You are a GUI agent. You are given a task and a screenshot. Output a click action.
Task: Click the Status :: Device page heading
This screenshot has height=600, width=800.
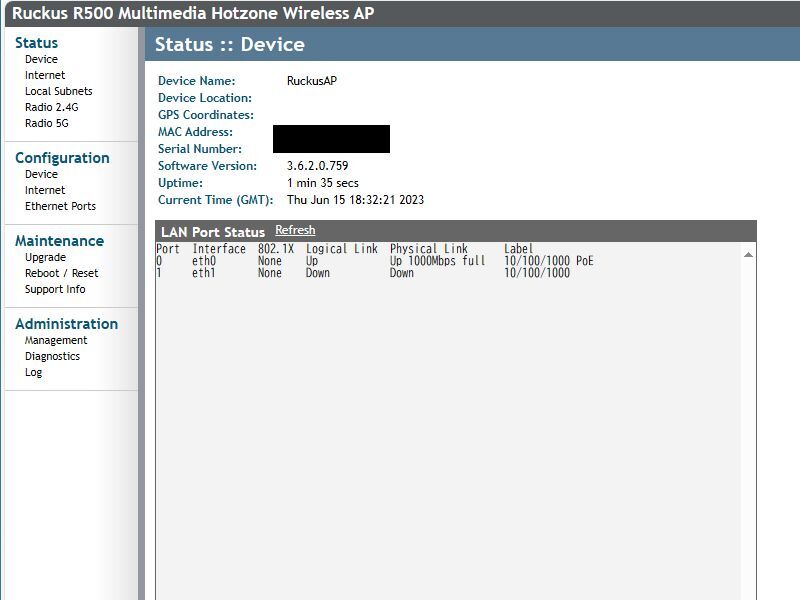[230, 44]
